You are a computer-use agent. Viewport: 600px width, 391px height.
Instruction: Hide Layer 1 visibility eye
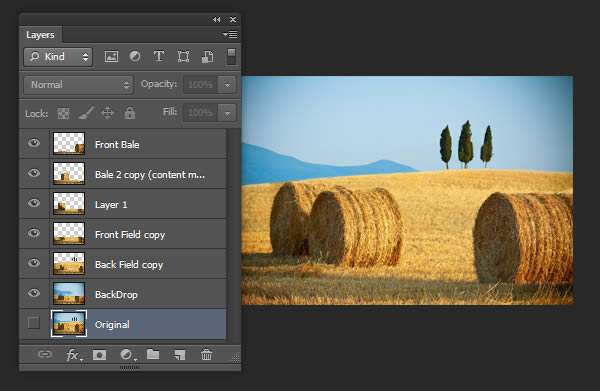(34, 203)
